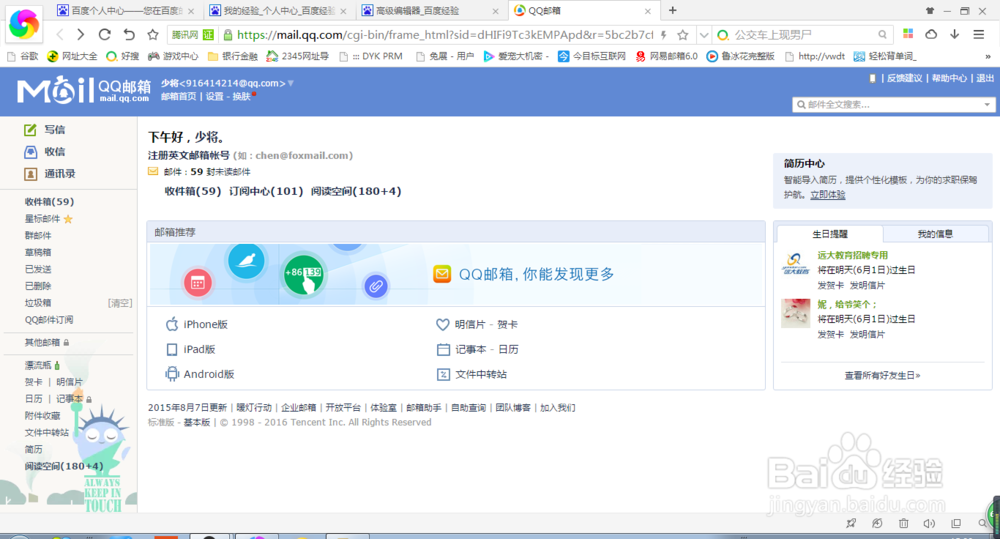The height and width of the screenshot is (539, 1000).
Task: Click the Apple icon for iPhone版
Action: point(172,324)
